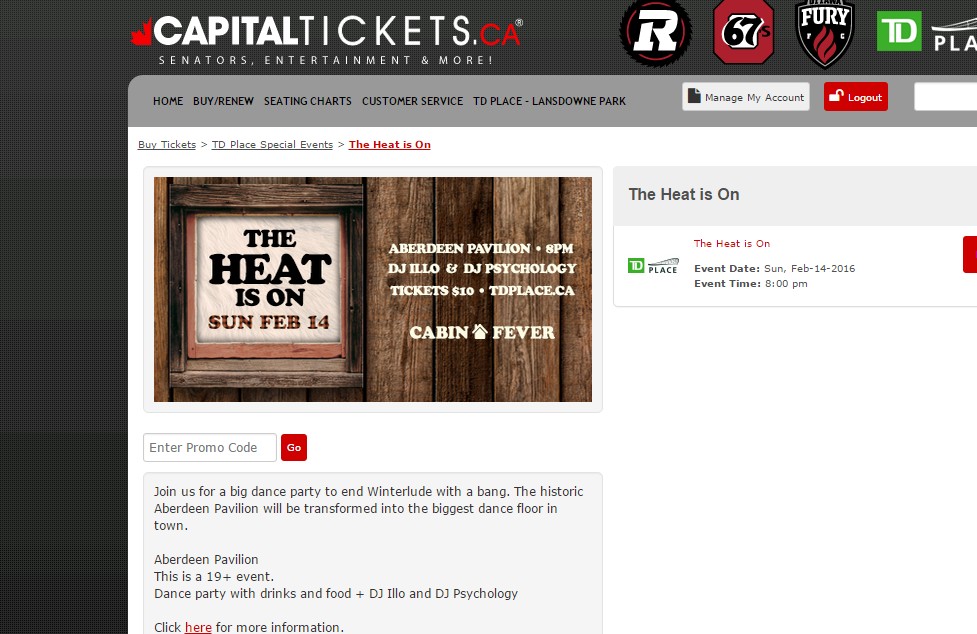Click the Ottawa Redblacks R logo
The height and width of the screenshot is (634, 977).
655,32
